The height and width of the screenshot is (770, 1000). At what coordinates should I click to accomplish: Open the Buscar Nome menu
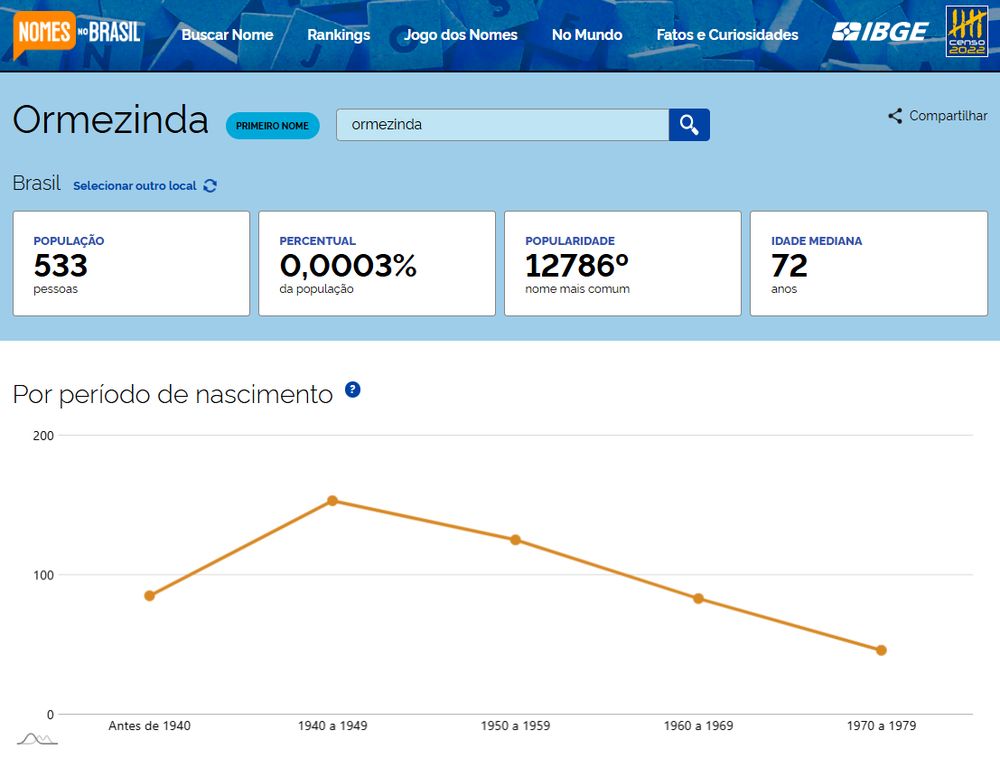pyautogui.click(x=227, y=35)
